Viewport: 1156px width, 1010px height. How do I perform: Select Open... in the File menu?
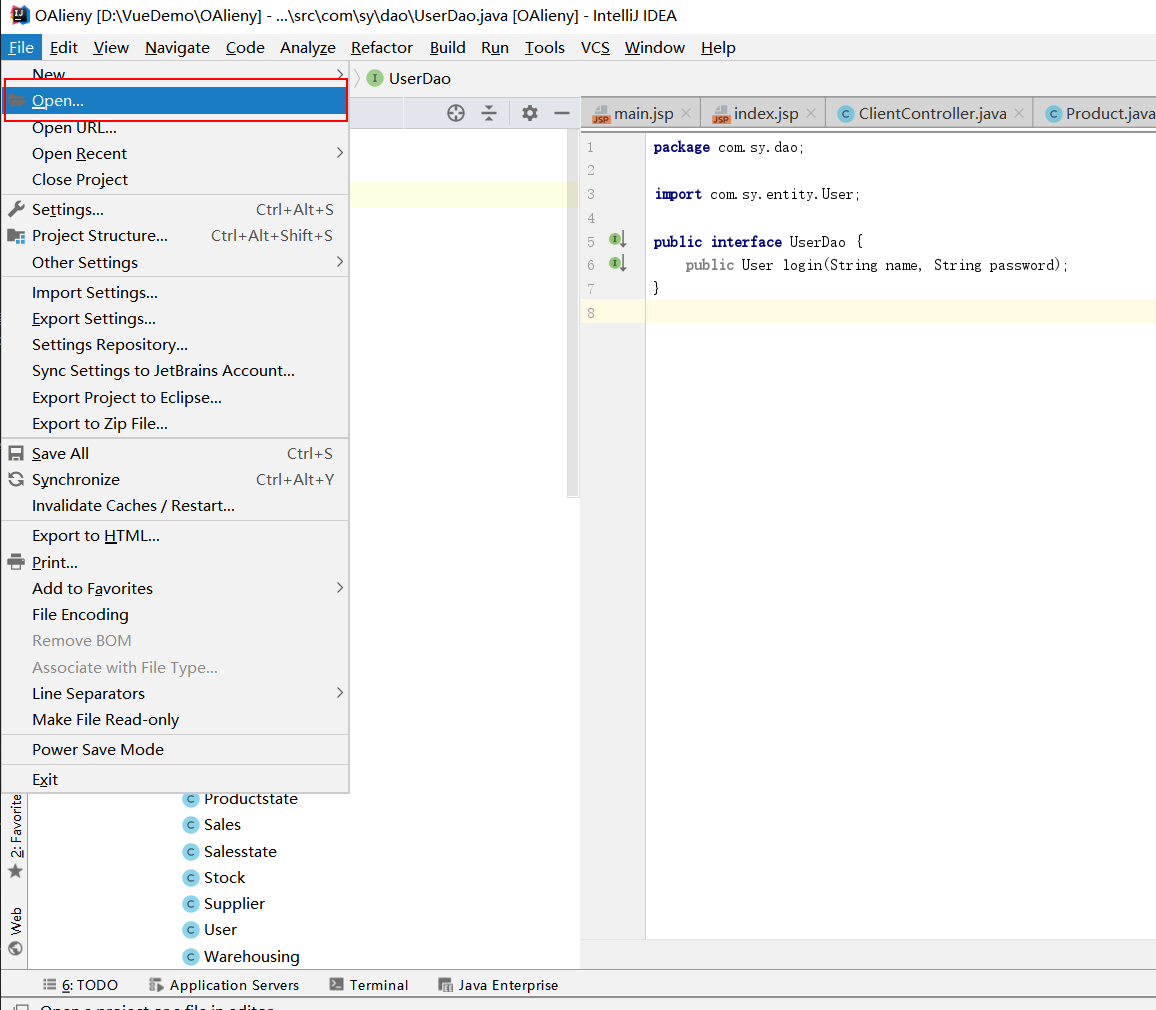click(x=175, y=100)
